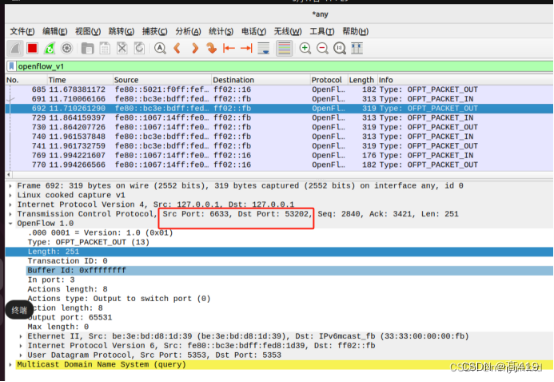Save the capture file icon
554x382 pixels.
click(x=105, y=48)
